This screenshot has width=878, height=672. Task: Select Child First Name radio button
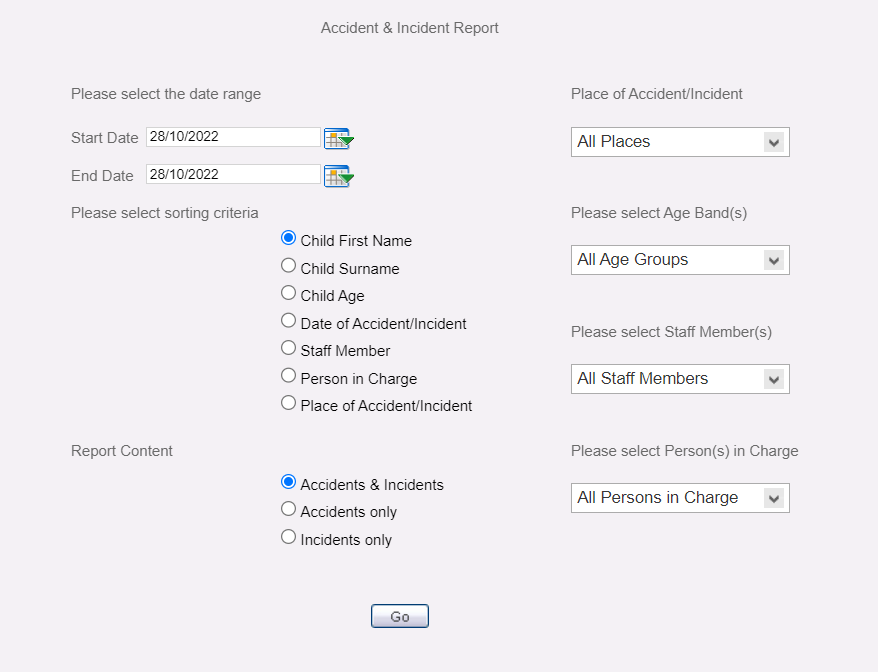coord(288,238)
